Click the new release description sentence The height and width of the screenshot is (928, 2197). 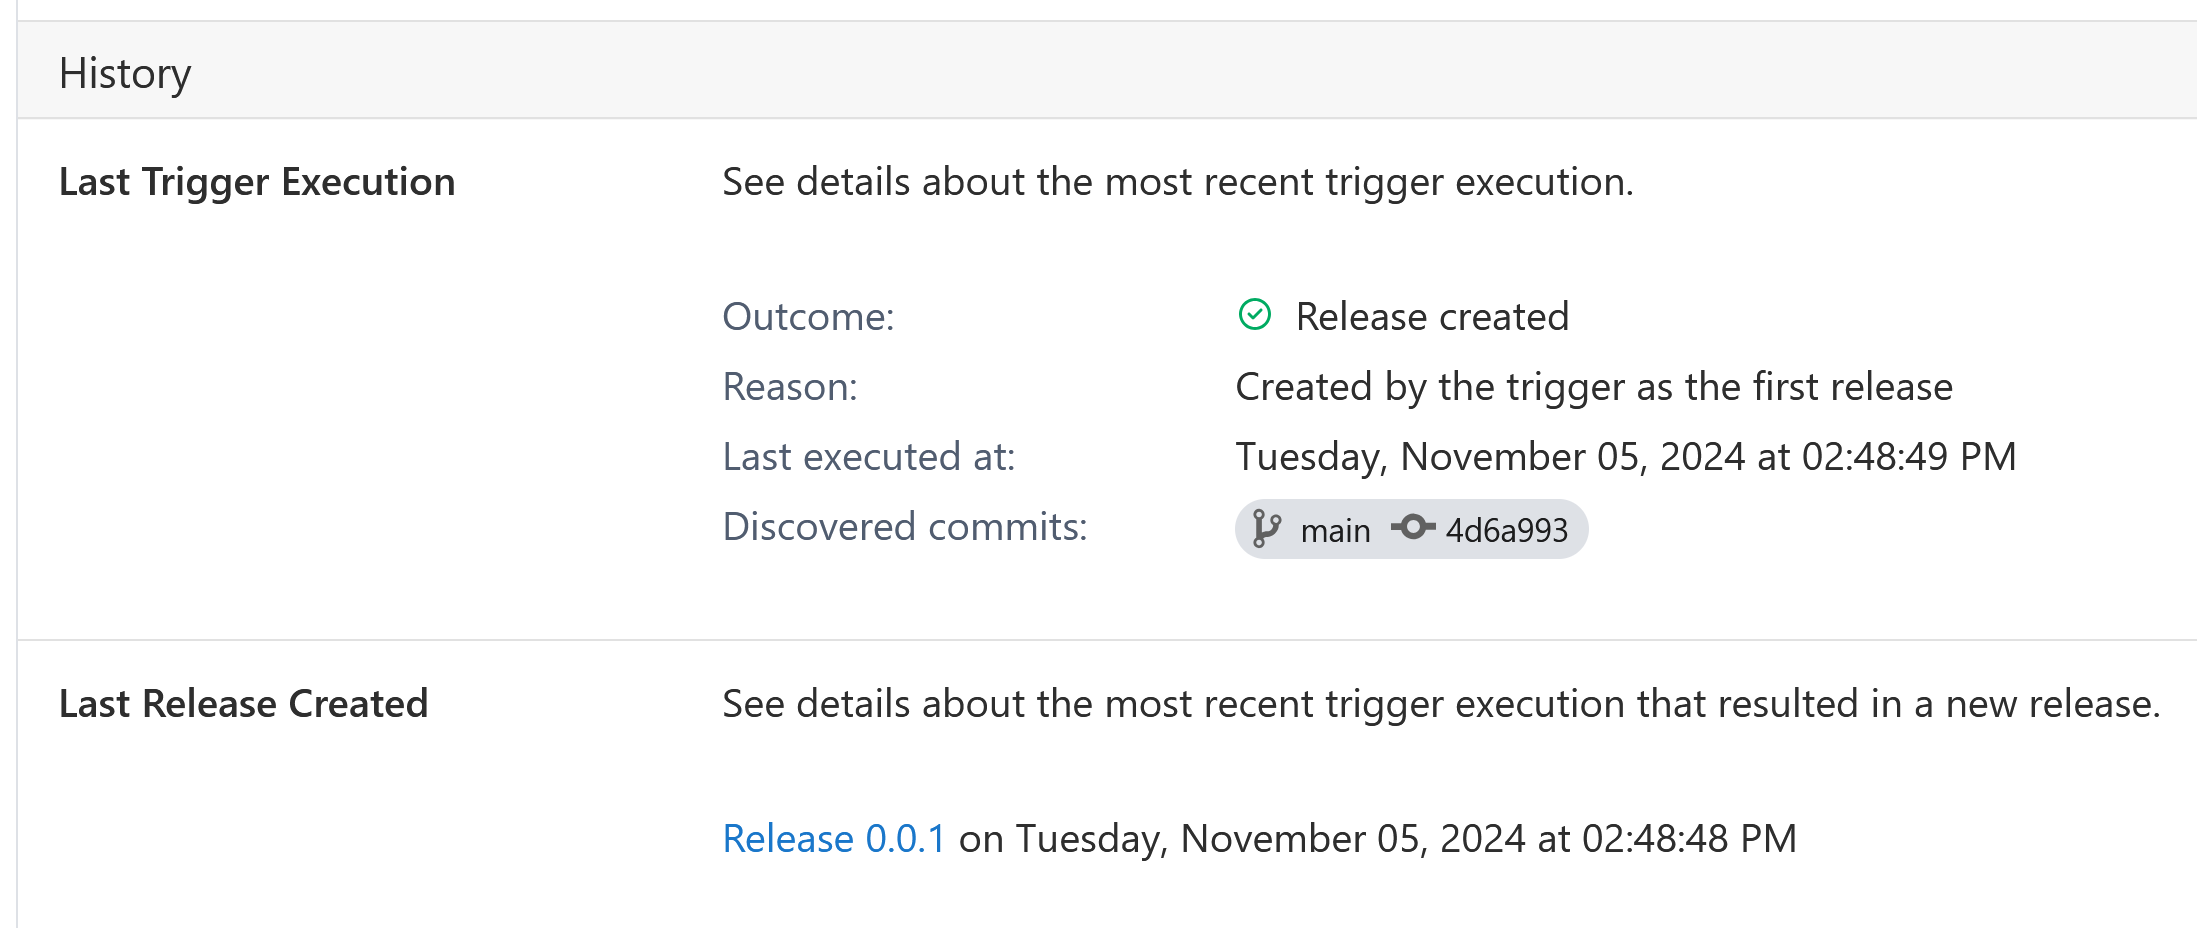point(1441,704)
